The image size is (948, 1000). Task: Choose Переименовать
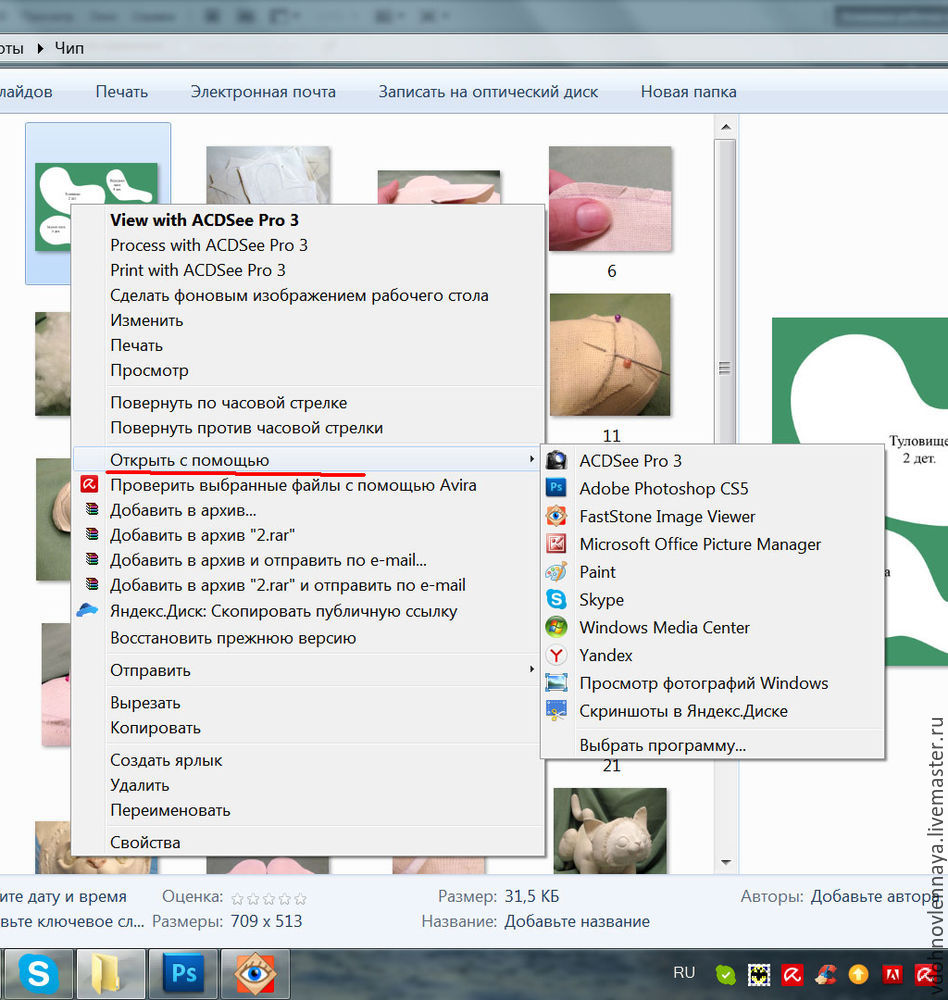(307, 810)
